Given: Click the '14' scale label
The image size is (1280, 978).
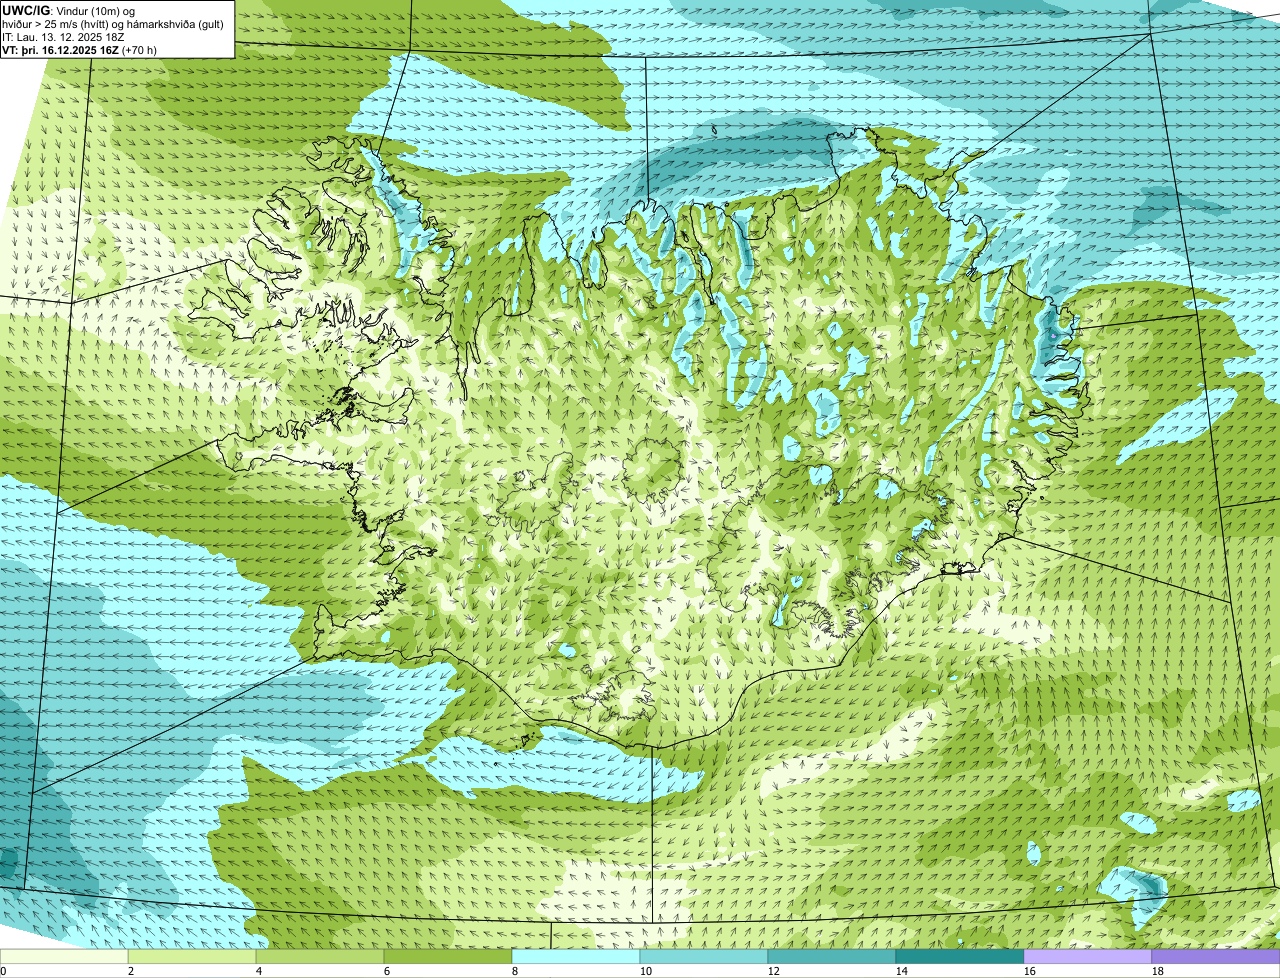Looking at the screenshot, I should [902, 971].
